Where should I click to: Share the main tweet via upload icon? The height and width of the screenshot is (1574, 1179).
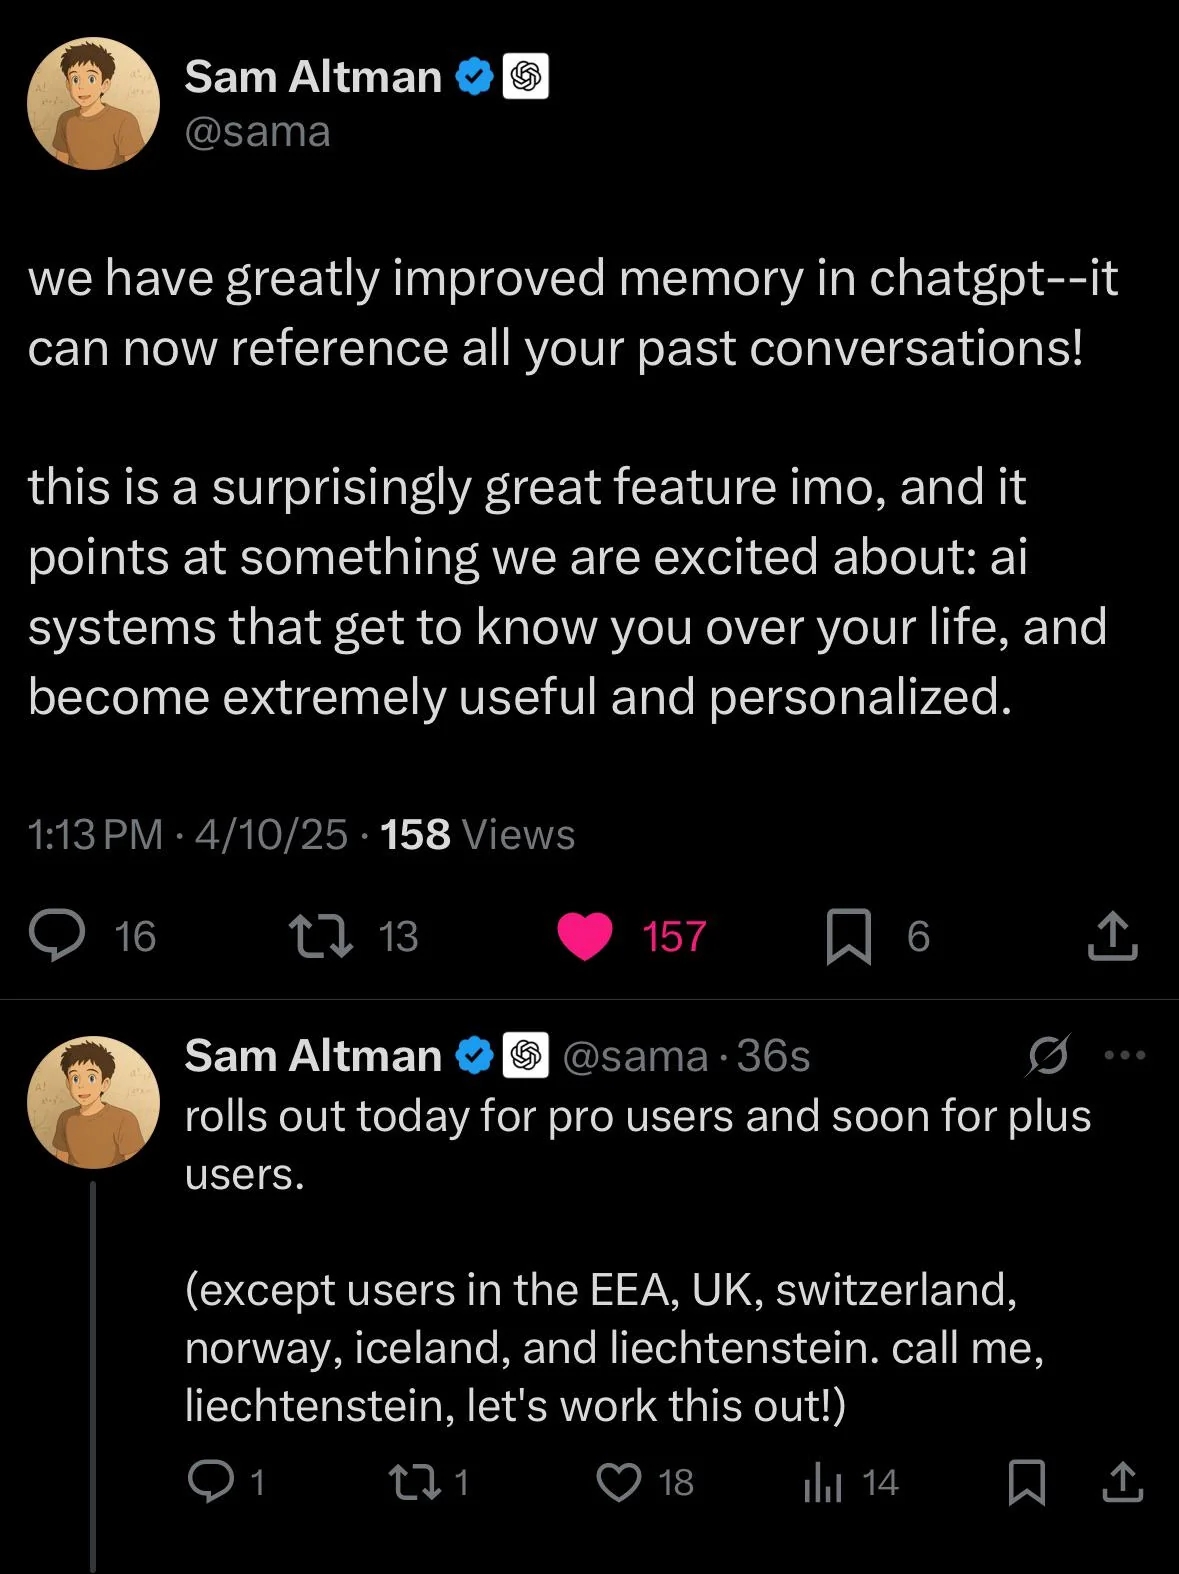coord(1112,936)
